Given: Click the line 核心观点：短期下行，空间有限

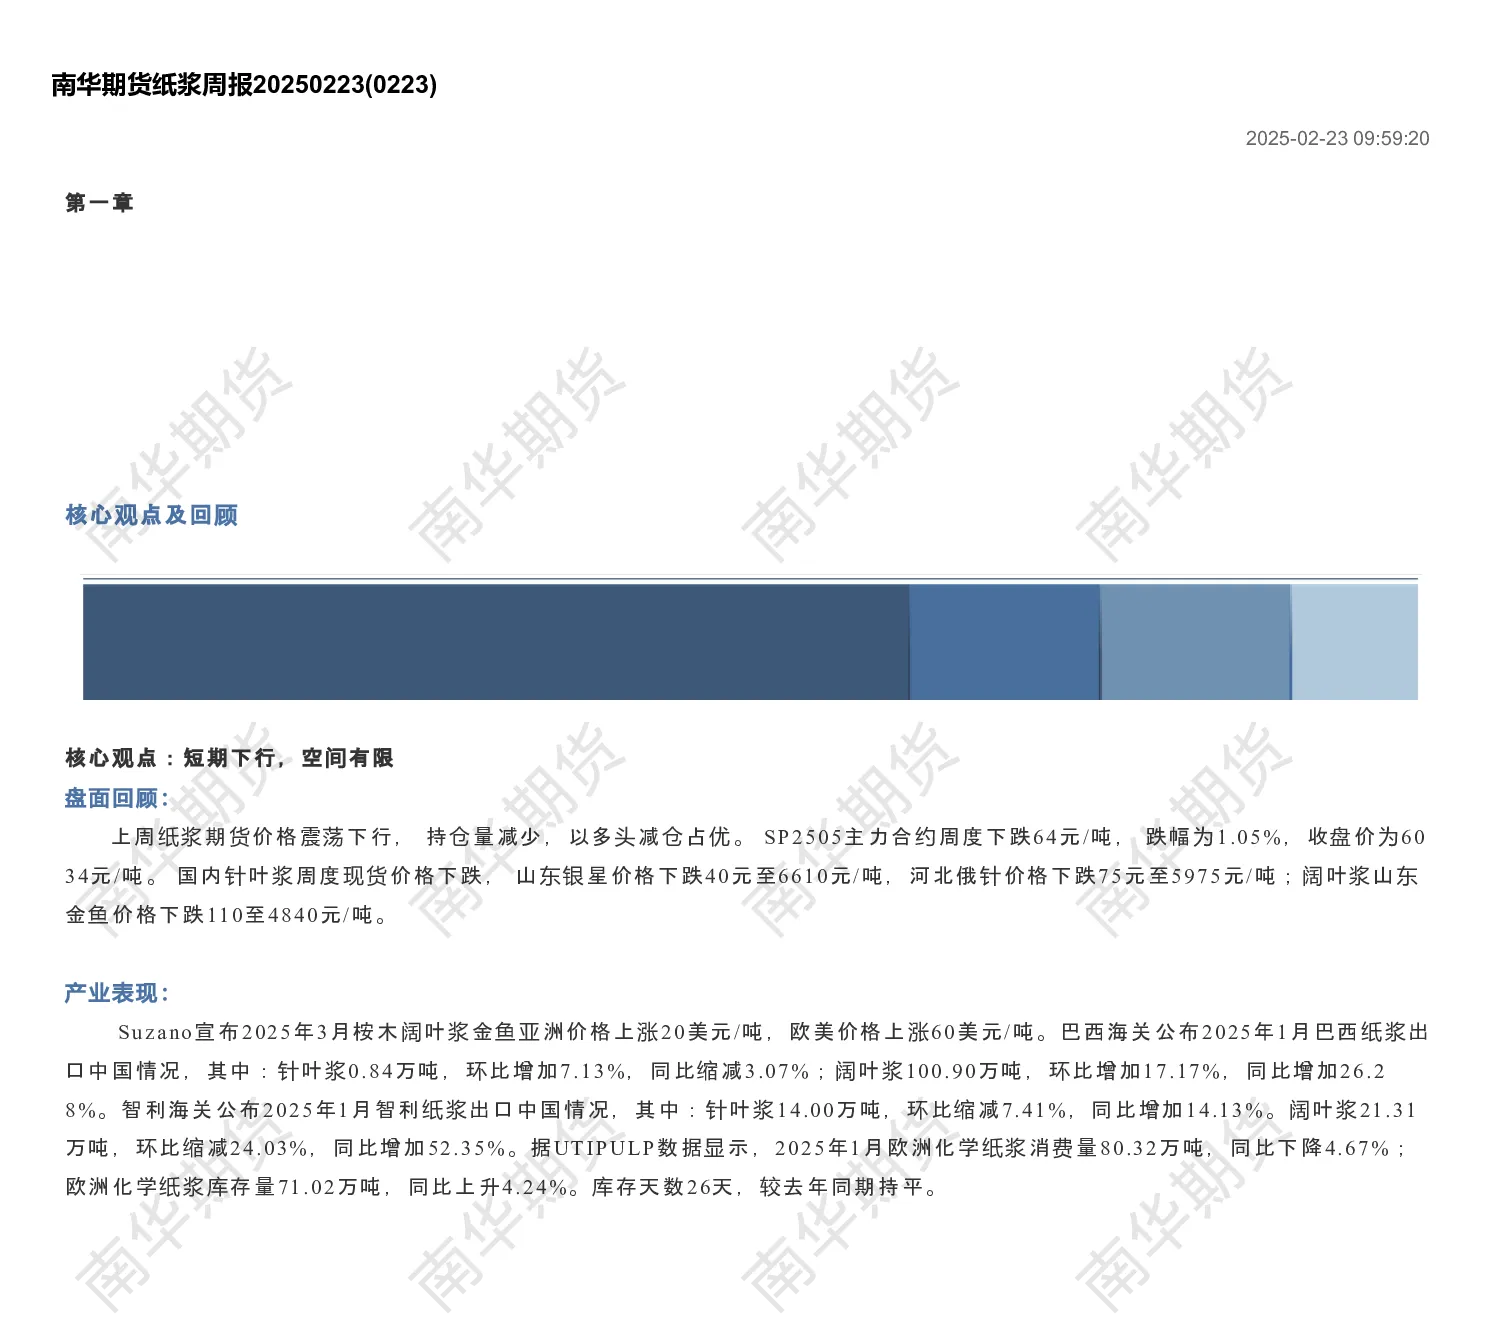Looking at the screenshot, I should click(x=229, y=758).
